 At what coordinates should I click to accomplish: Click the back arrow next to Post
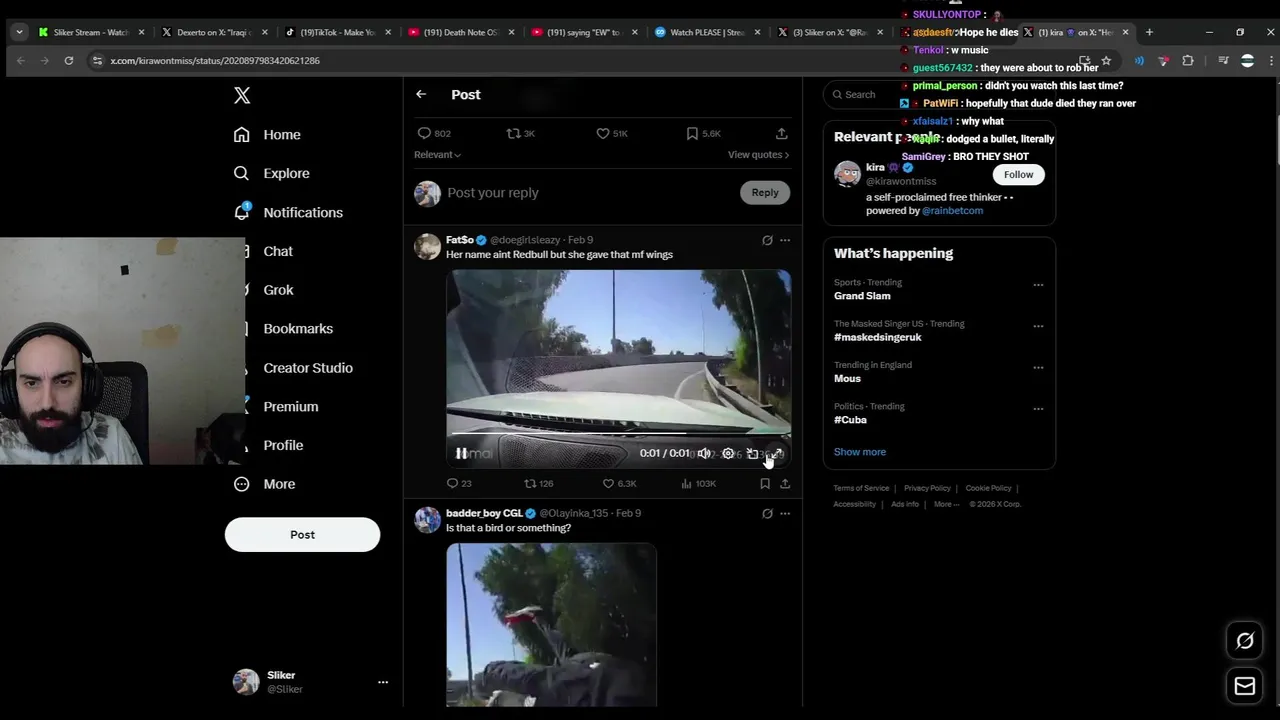tap(421, 94)
